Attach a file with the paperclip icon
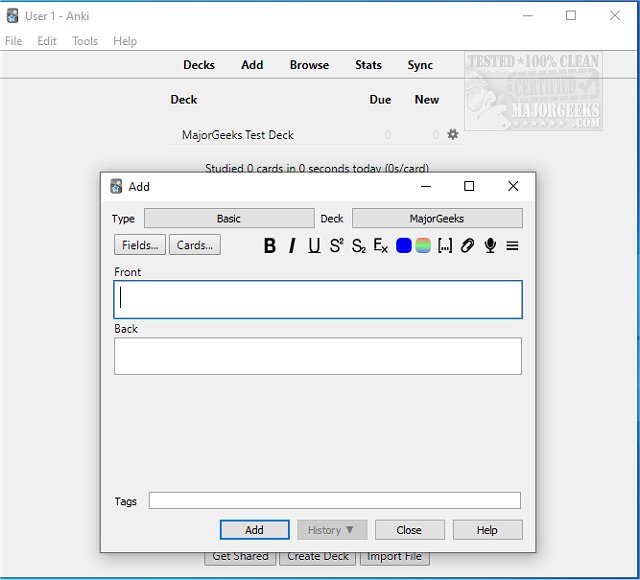 (x=467, y=246)
